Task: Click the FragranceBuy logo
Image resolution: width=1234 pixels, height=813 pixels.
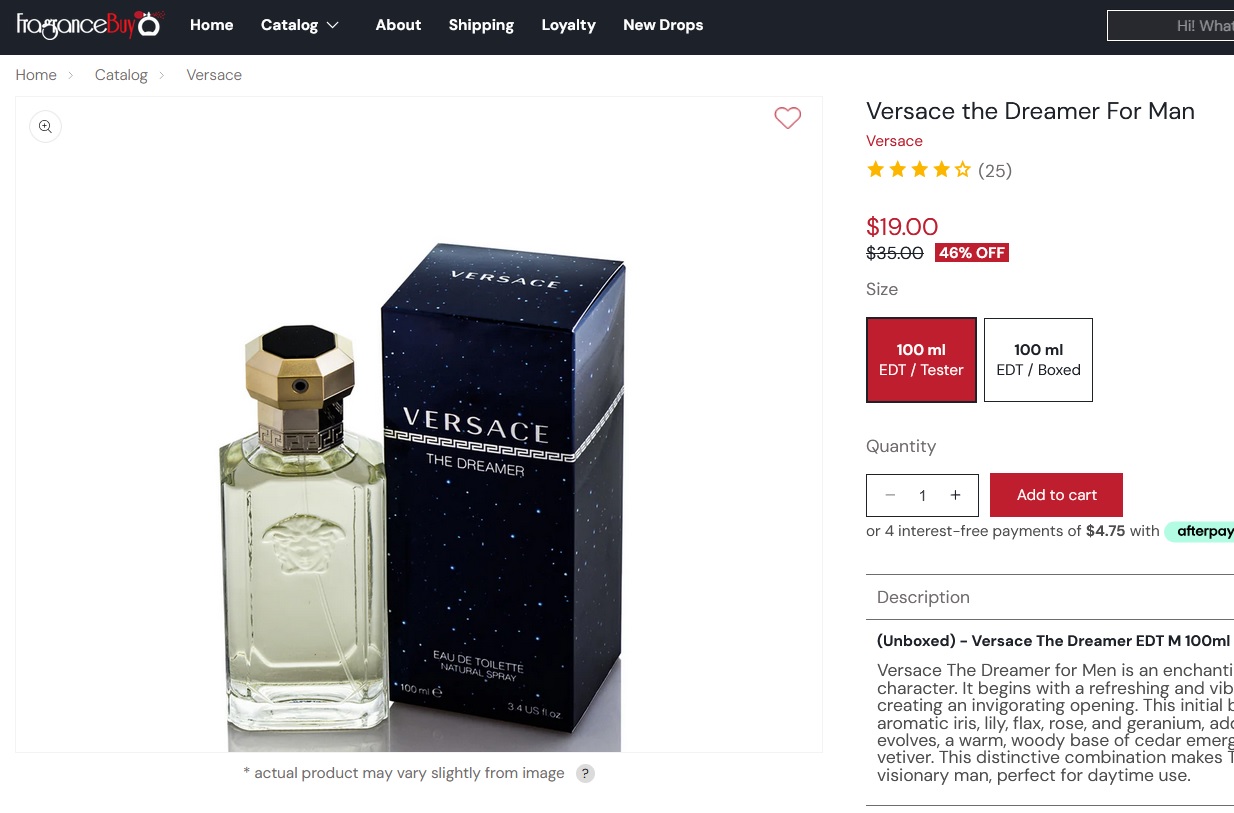Action: tap(90, 25)
